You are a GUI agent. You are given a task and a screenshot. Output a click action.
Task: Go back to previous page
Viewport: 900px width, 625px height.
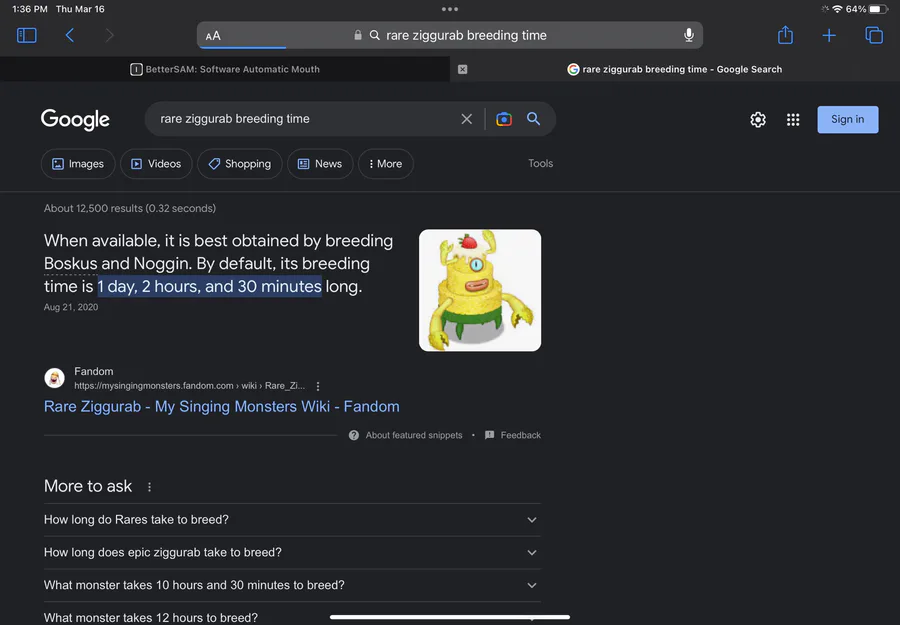click(69, 36)
